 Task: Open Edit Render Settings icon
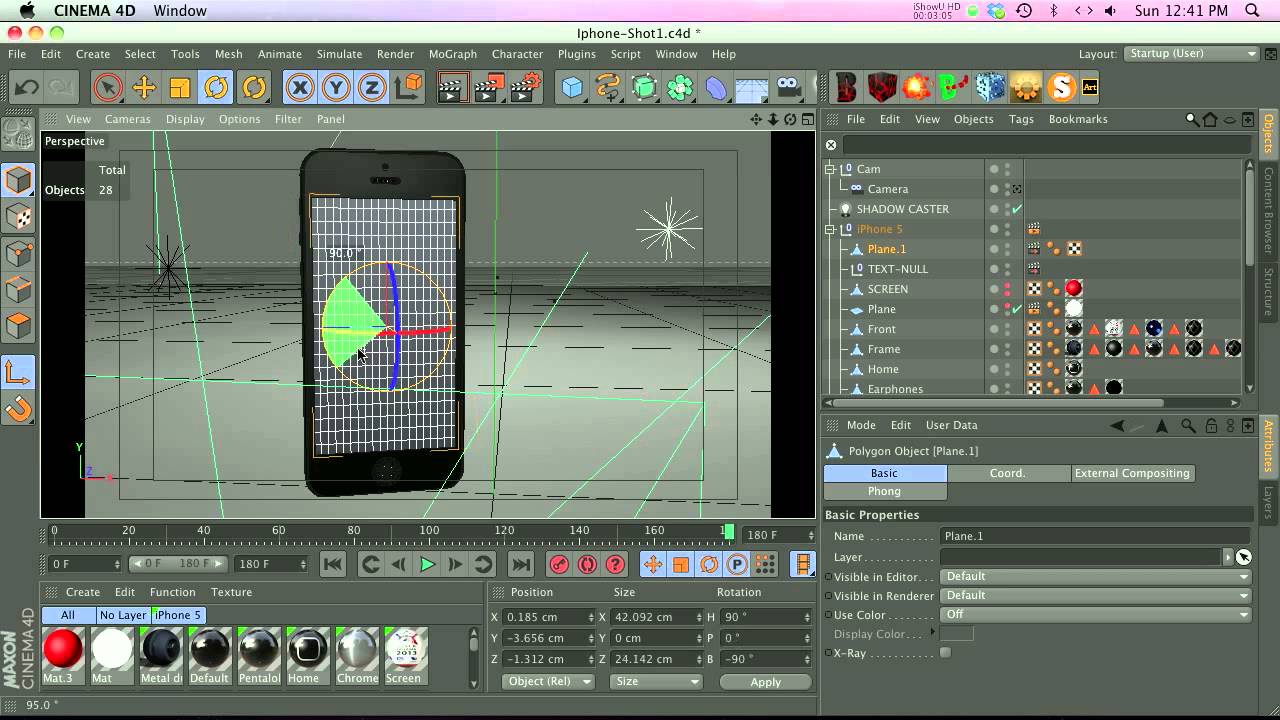(525, 88)
